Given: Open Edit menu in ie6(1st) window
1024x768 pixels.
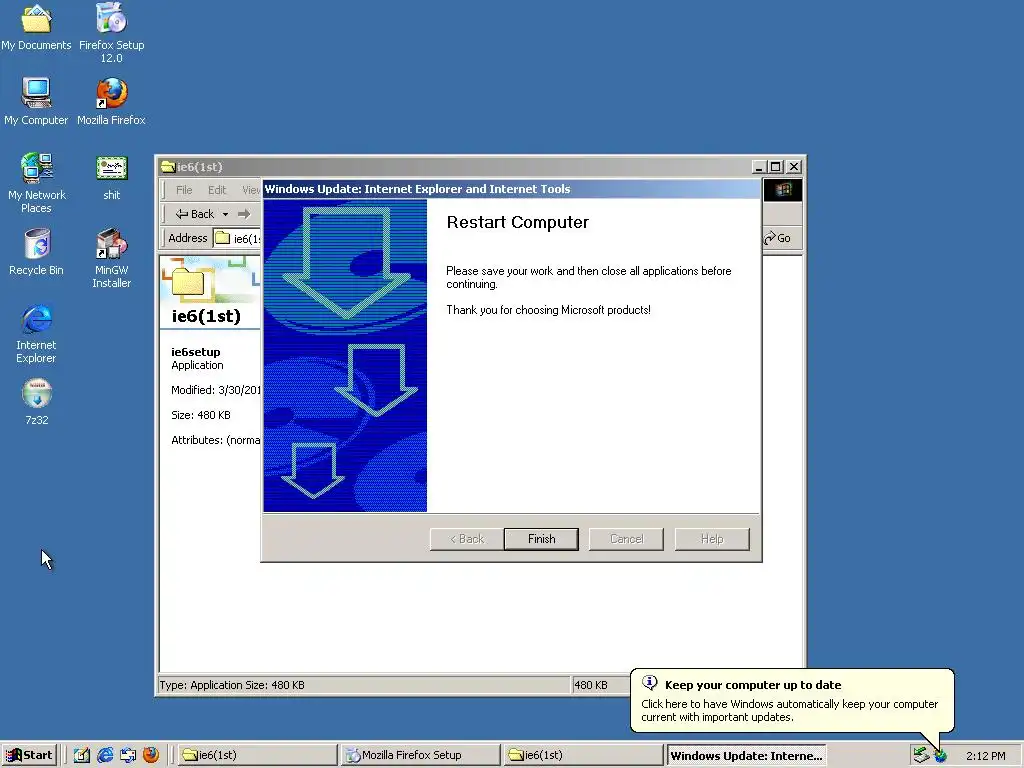Looking at the screenshot, I should click(x=217, y=190).
